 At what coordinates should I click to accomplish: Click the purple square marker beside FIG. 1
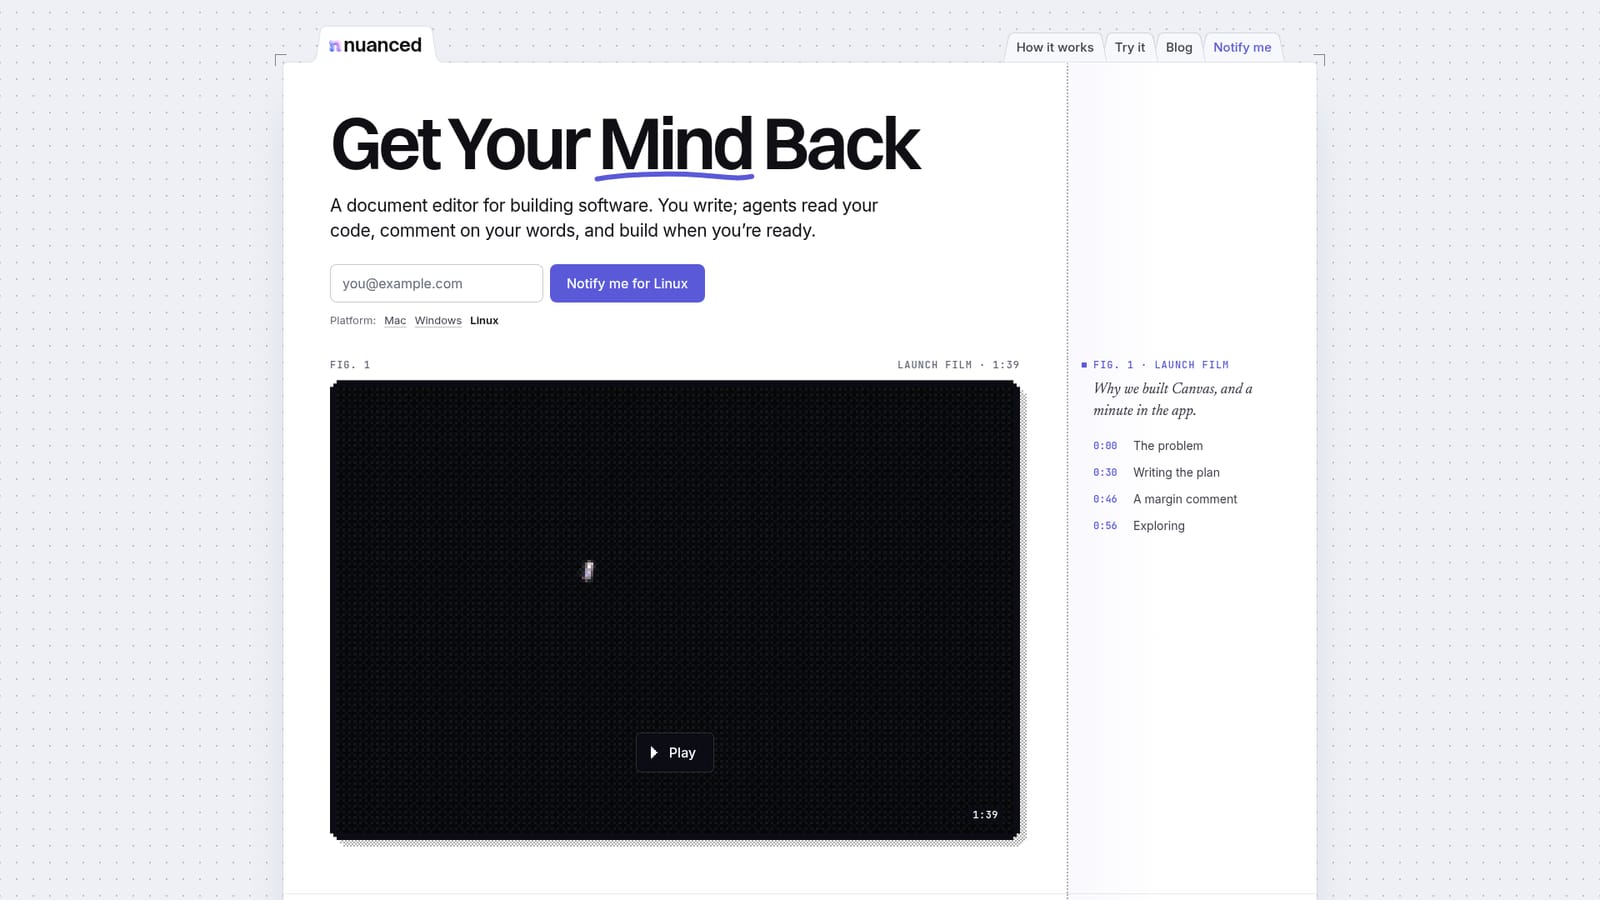pos(1084,365)
